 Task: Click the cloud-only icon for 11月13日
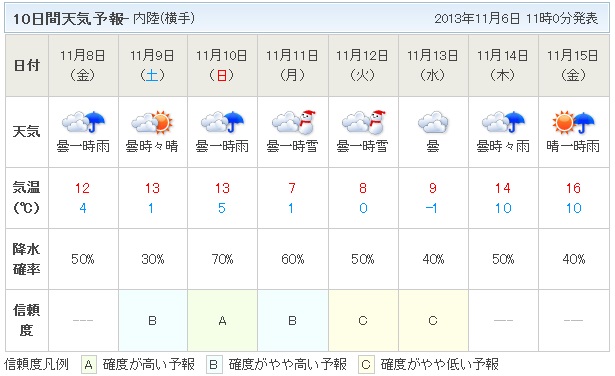tap(433, 122)
